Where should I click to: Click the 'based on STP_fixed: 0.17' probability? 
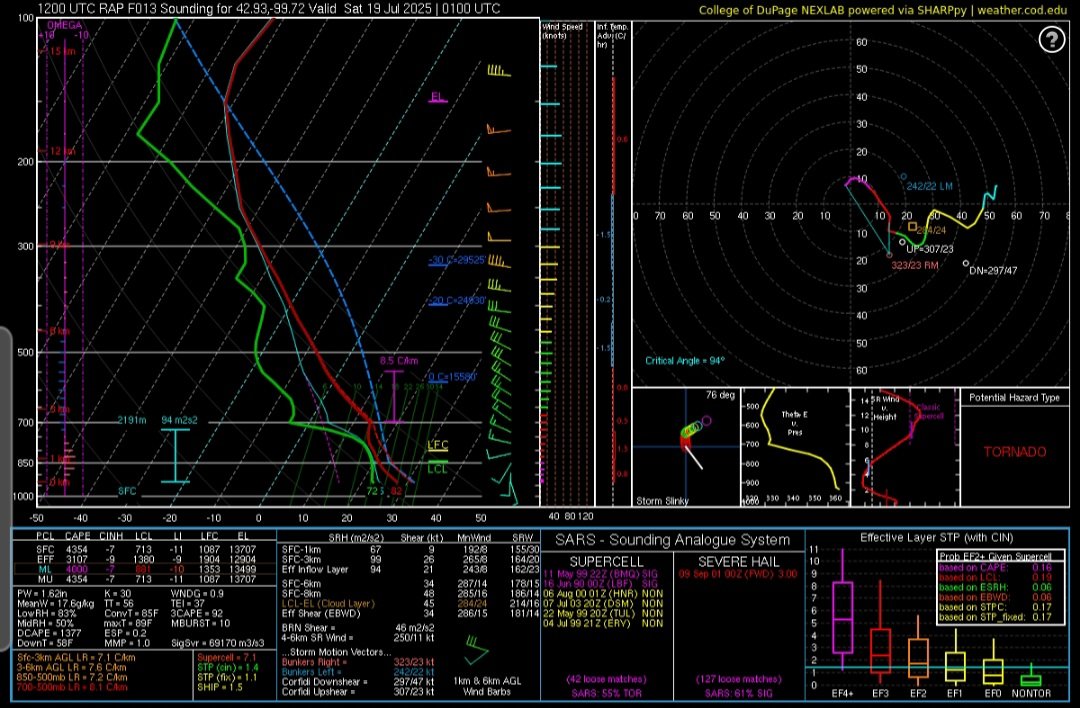pos(995,617)
